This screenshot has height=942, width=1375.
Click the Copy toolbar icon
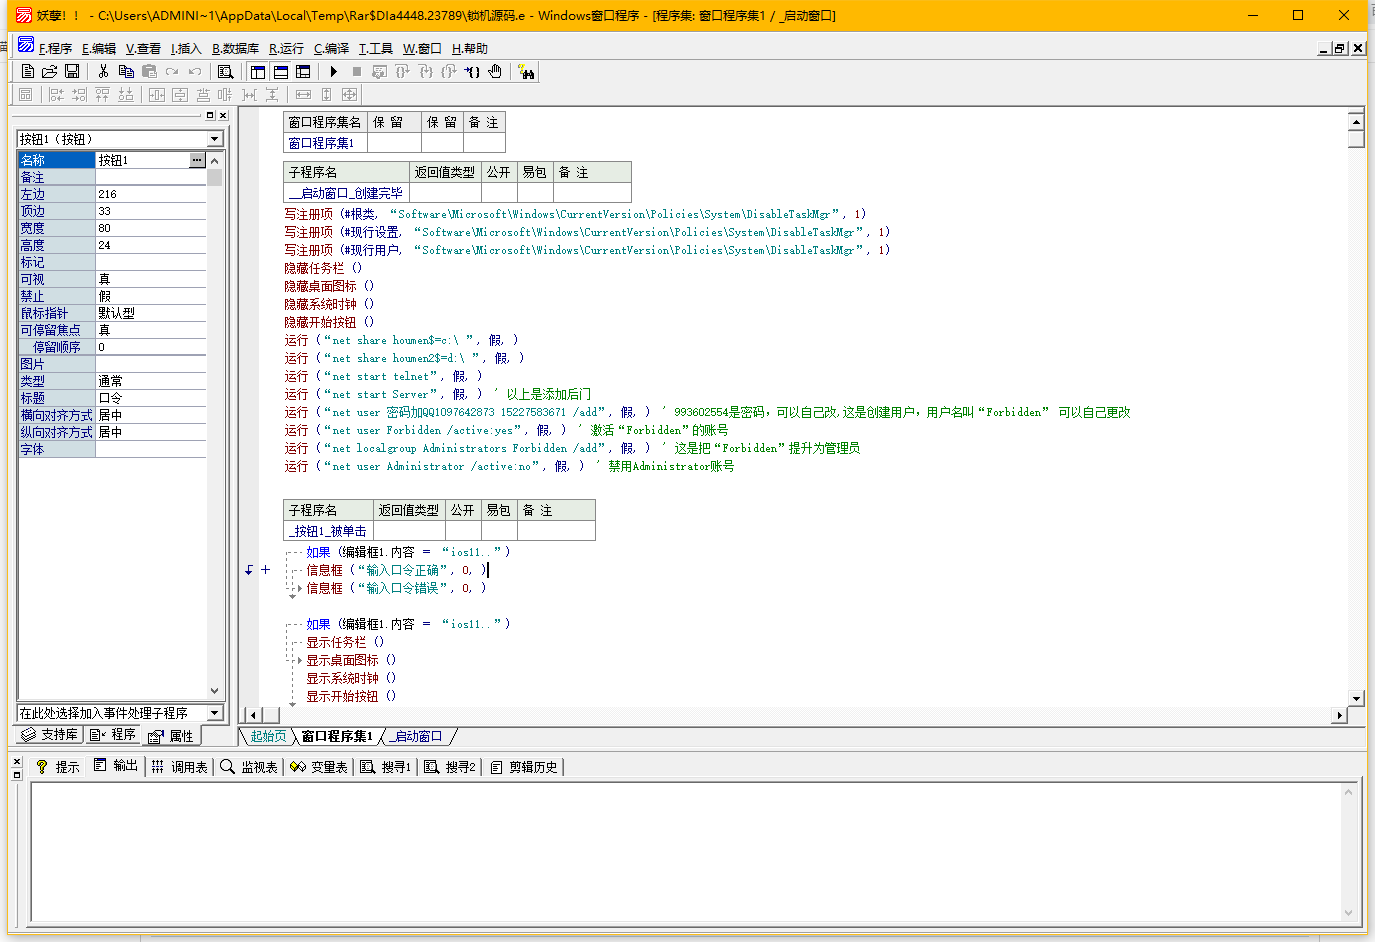click(126, 71)
